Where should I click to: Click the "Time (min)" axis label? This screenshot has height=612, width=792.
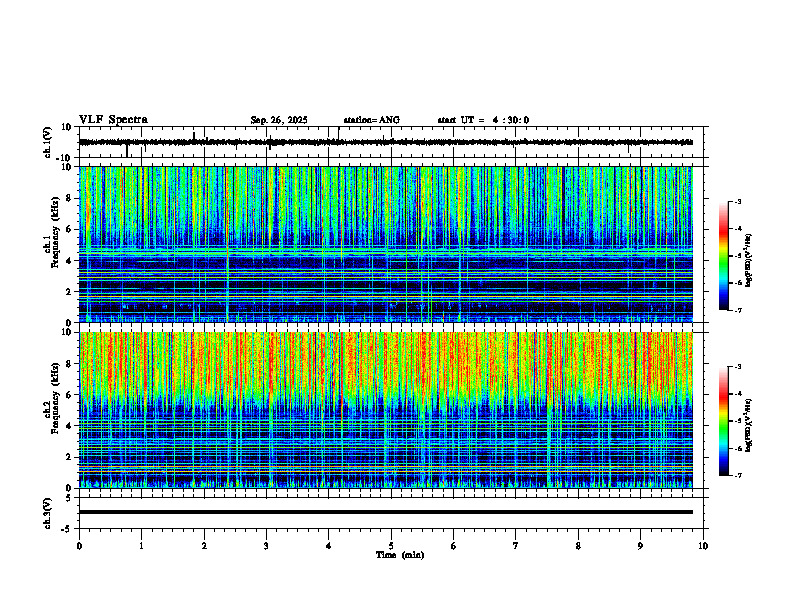click(400, 555)
